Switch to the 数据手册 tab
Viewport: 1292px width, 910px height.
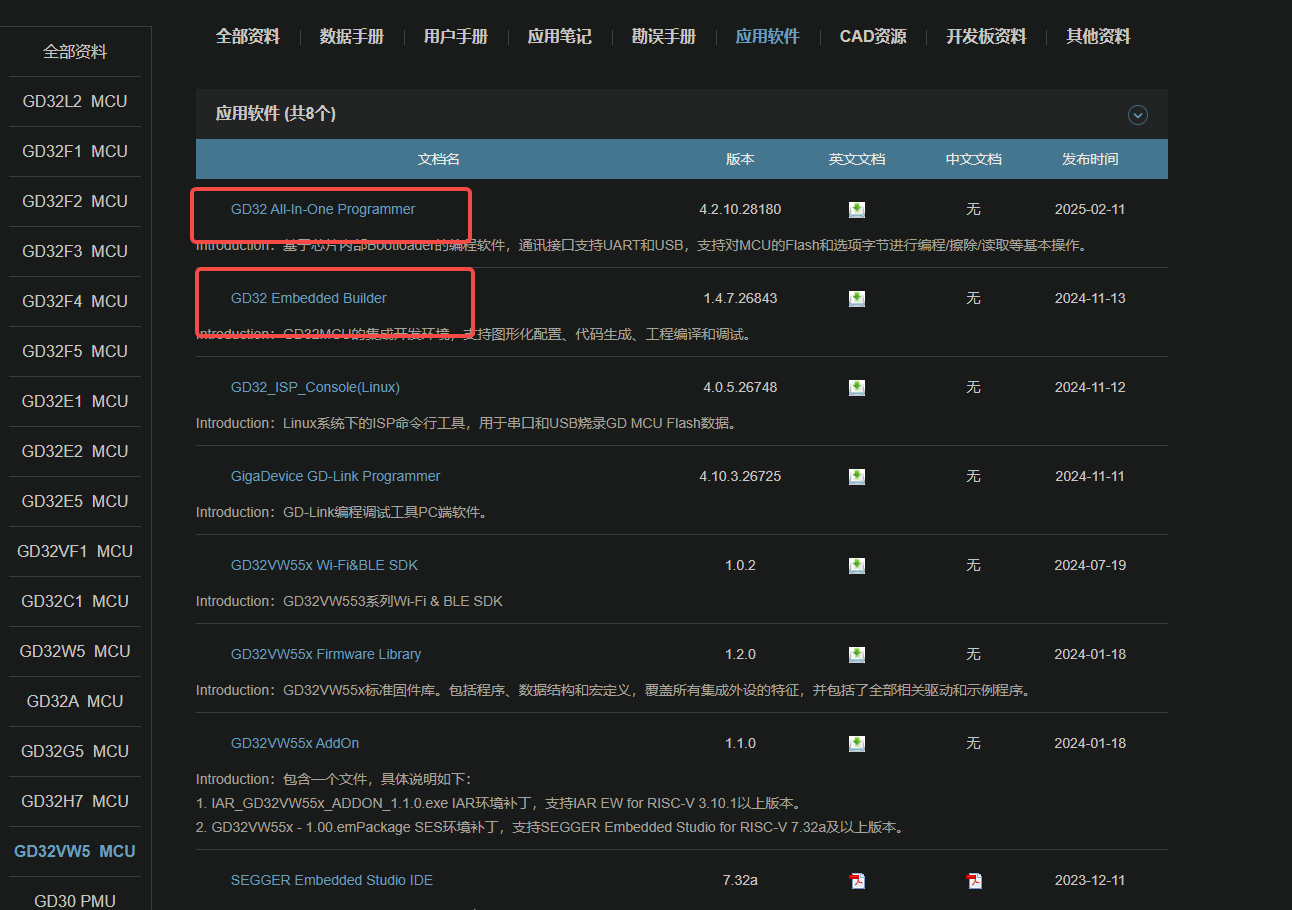pos(352,37)
